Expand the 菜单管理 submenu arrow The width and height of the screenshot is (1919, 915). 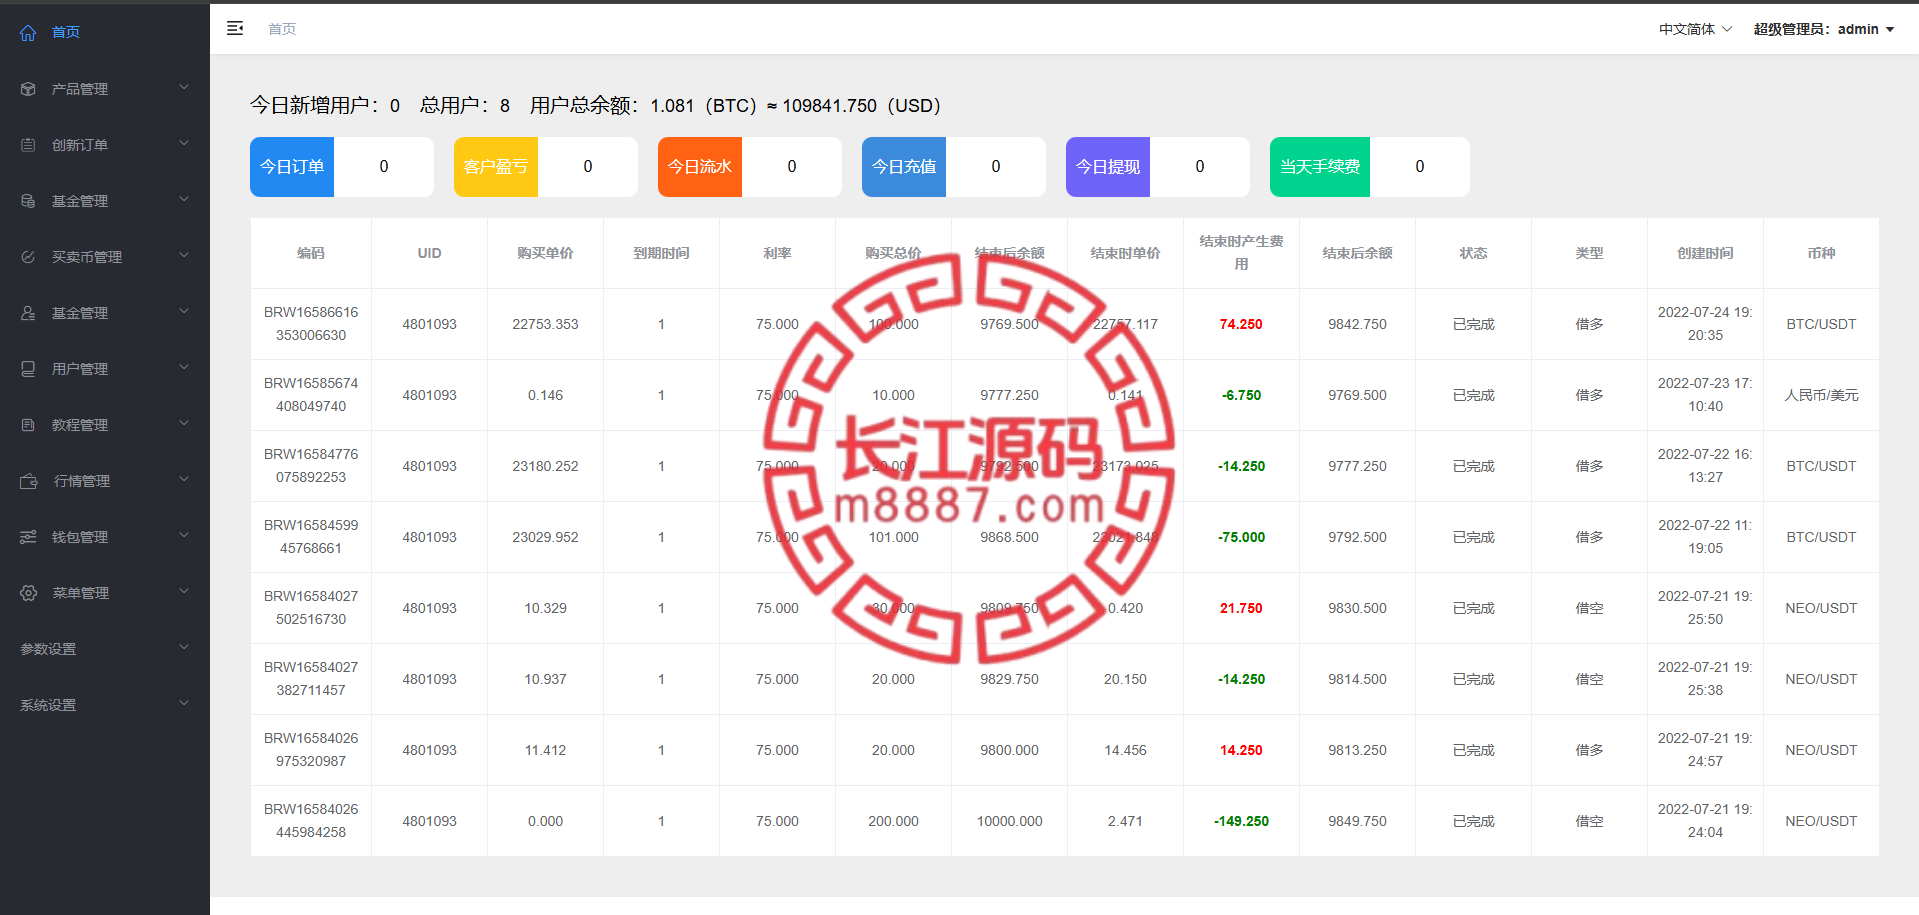(x=184, y=592)
